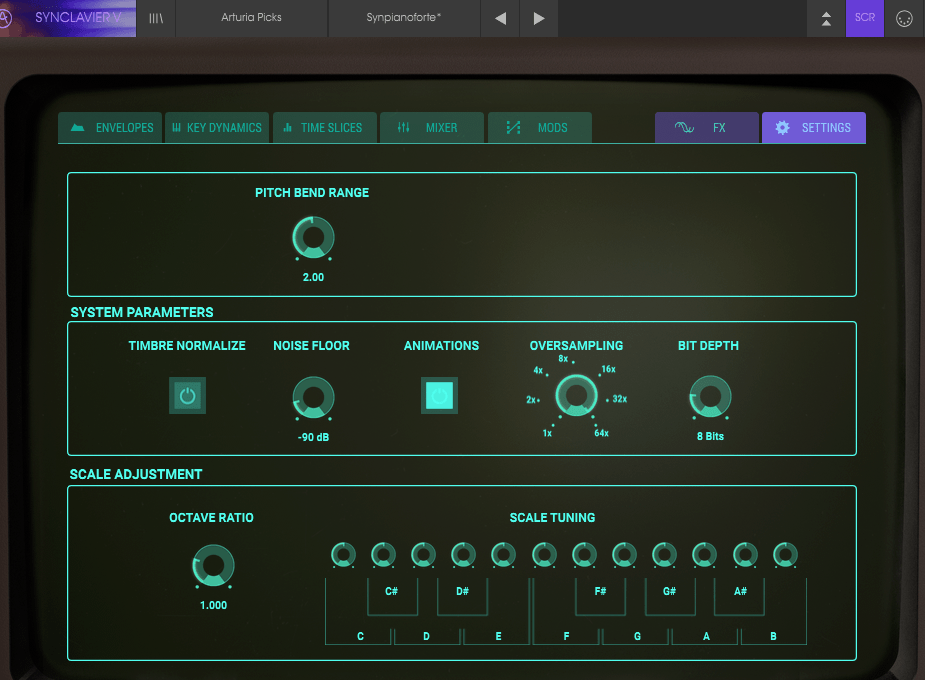Click the Bit Depth knob
This screenshot has width=925, height=680.
(710, 397)
